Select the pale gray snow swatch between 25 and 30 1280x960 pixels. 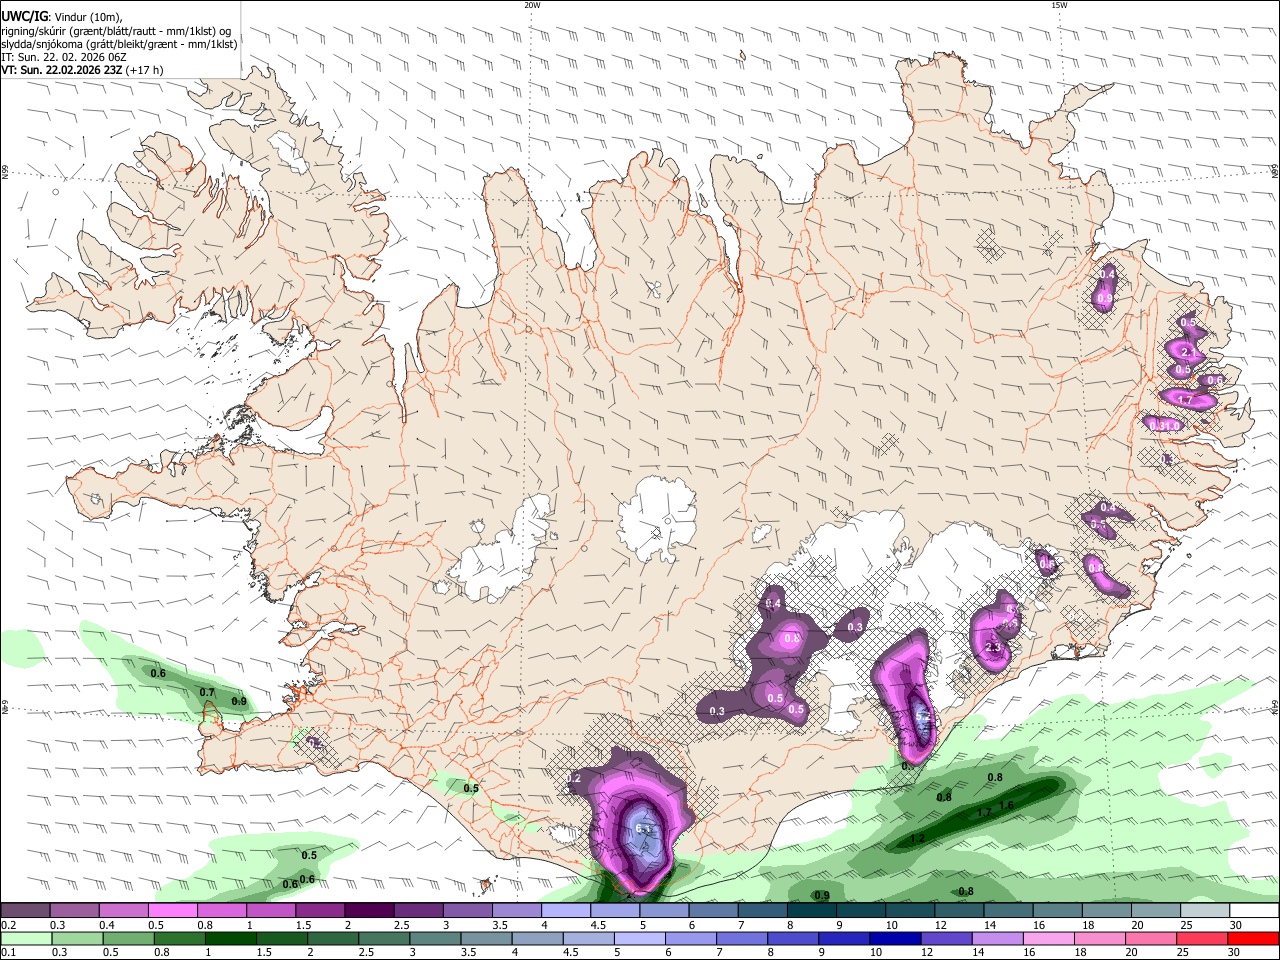[x=1206, y=911]
